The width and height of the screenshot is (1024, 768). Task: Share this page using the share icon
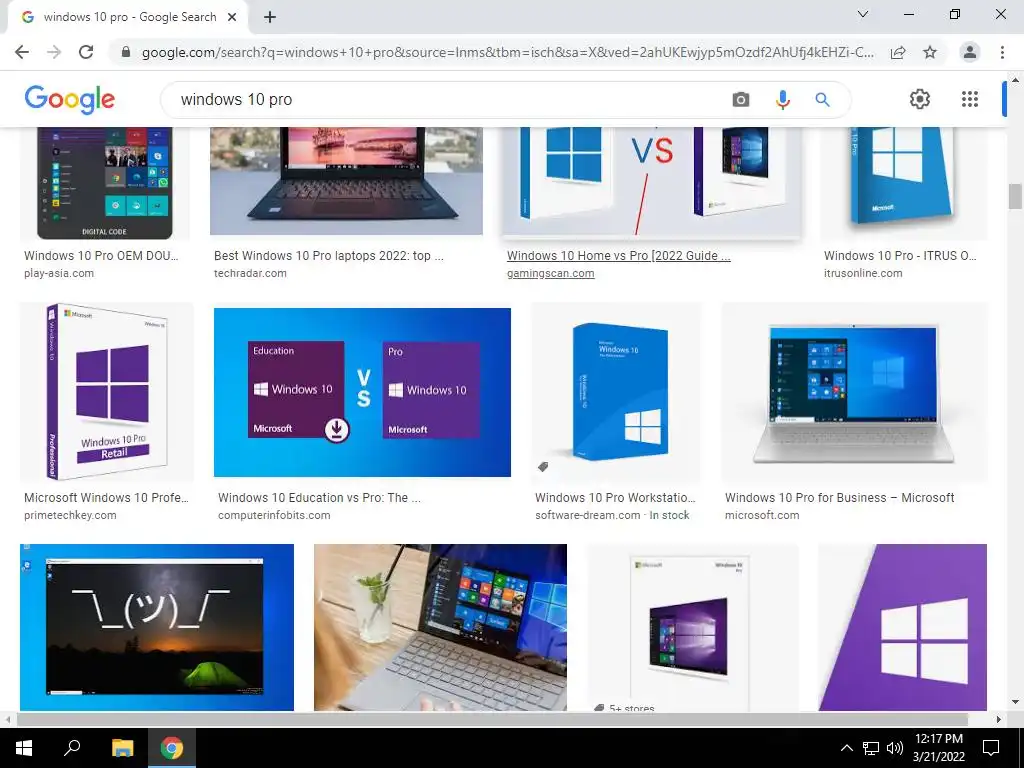click(x=898, y=52)
